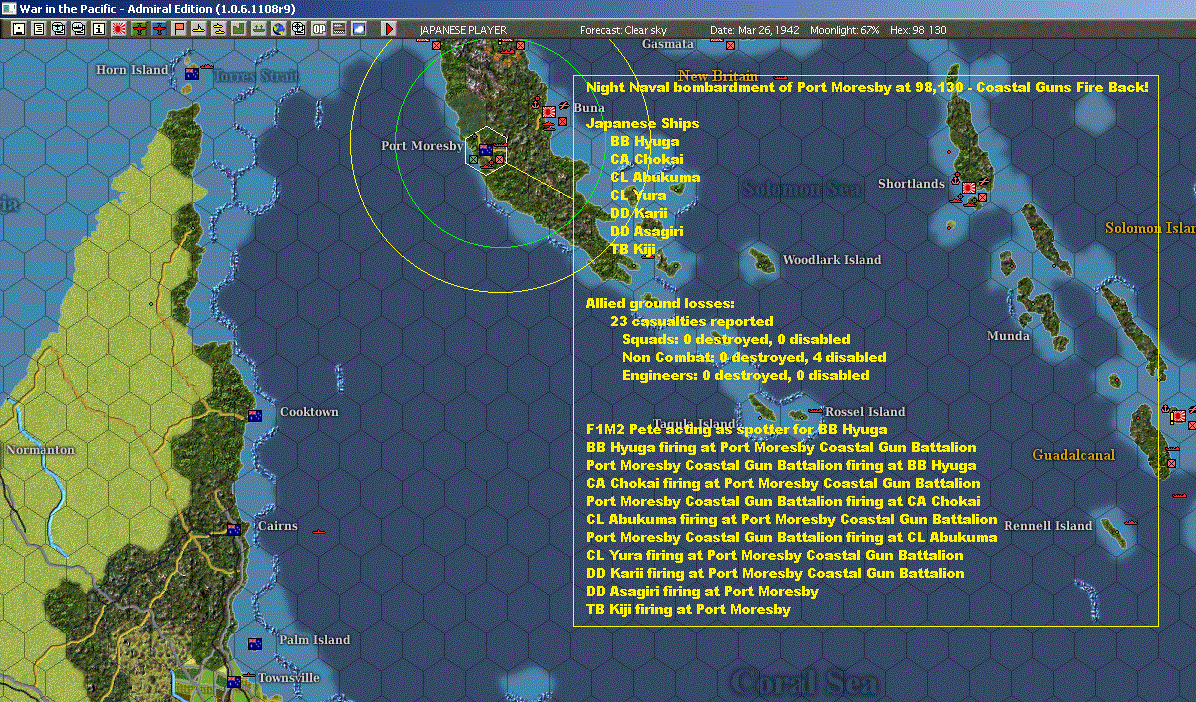Click 'DD Karii' in Japanese Ships list

point(638,214)
